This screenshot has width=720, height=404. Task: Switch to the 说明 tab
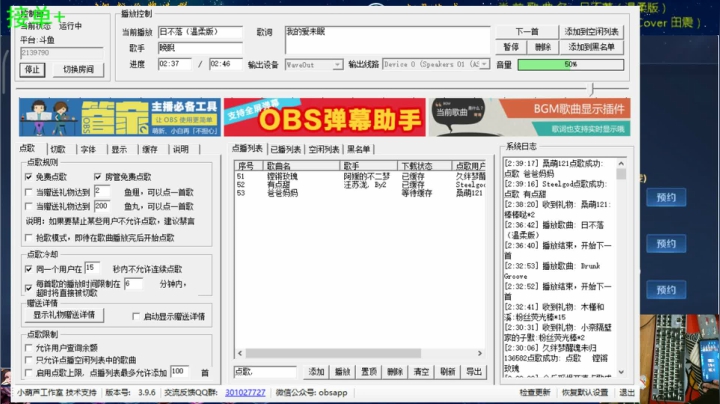point(181,149)
